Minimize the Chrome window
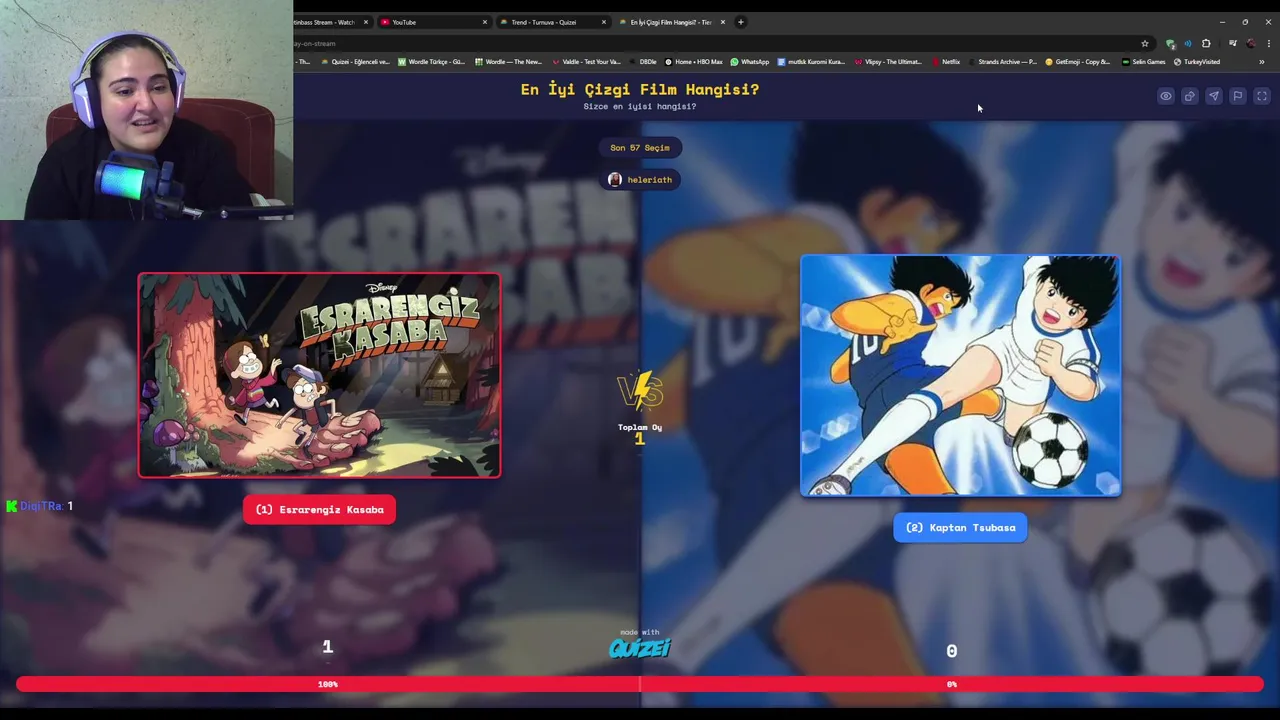 tap(1222, 22)
